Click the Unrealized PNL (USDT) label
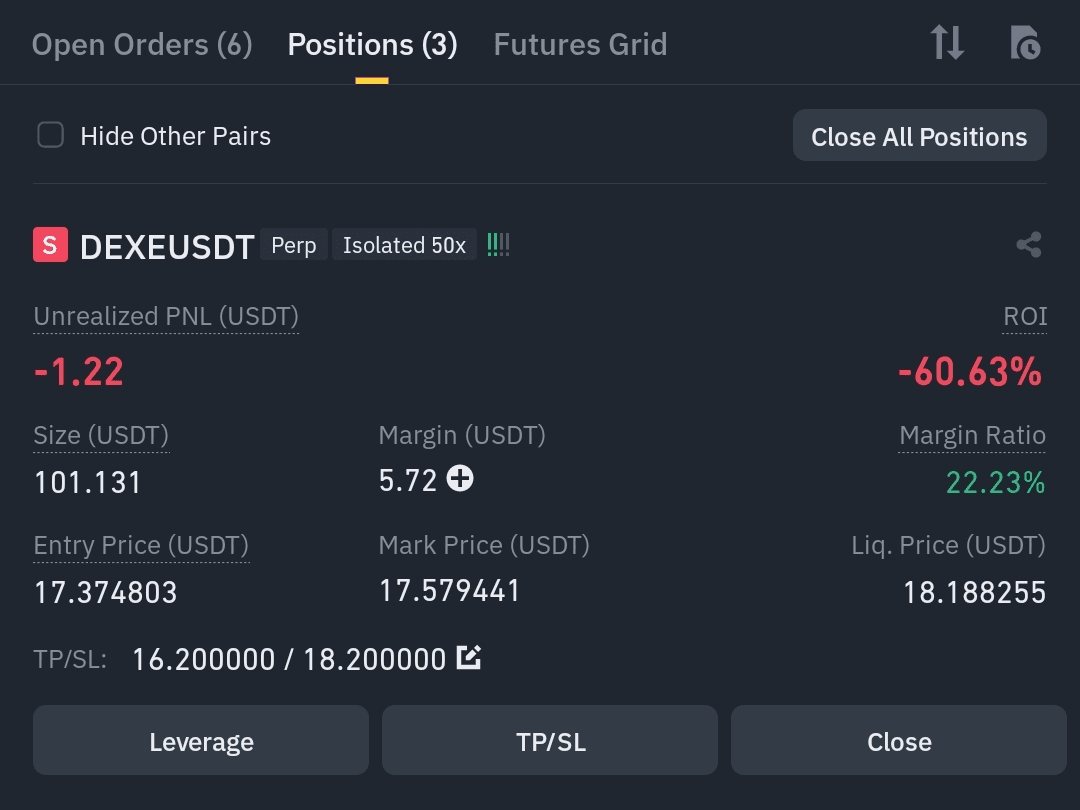This screenshot has height=810, width=1080. pos(166,317)
